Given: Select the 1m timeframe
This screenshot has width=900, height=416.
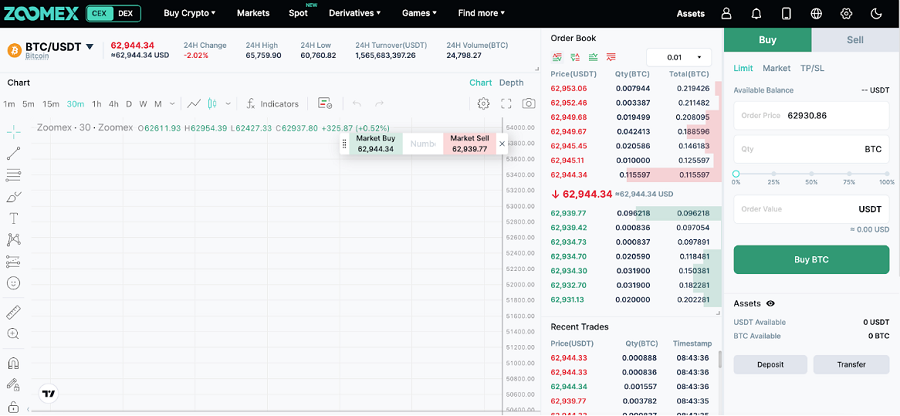Looking at the screenshot, I should (x=9, y=104).
